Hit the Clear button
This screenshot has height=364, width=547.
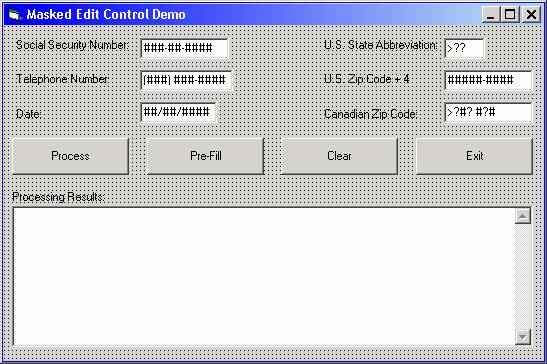point(339,156)
